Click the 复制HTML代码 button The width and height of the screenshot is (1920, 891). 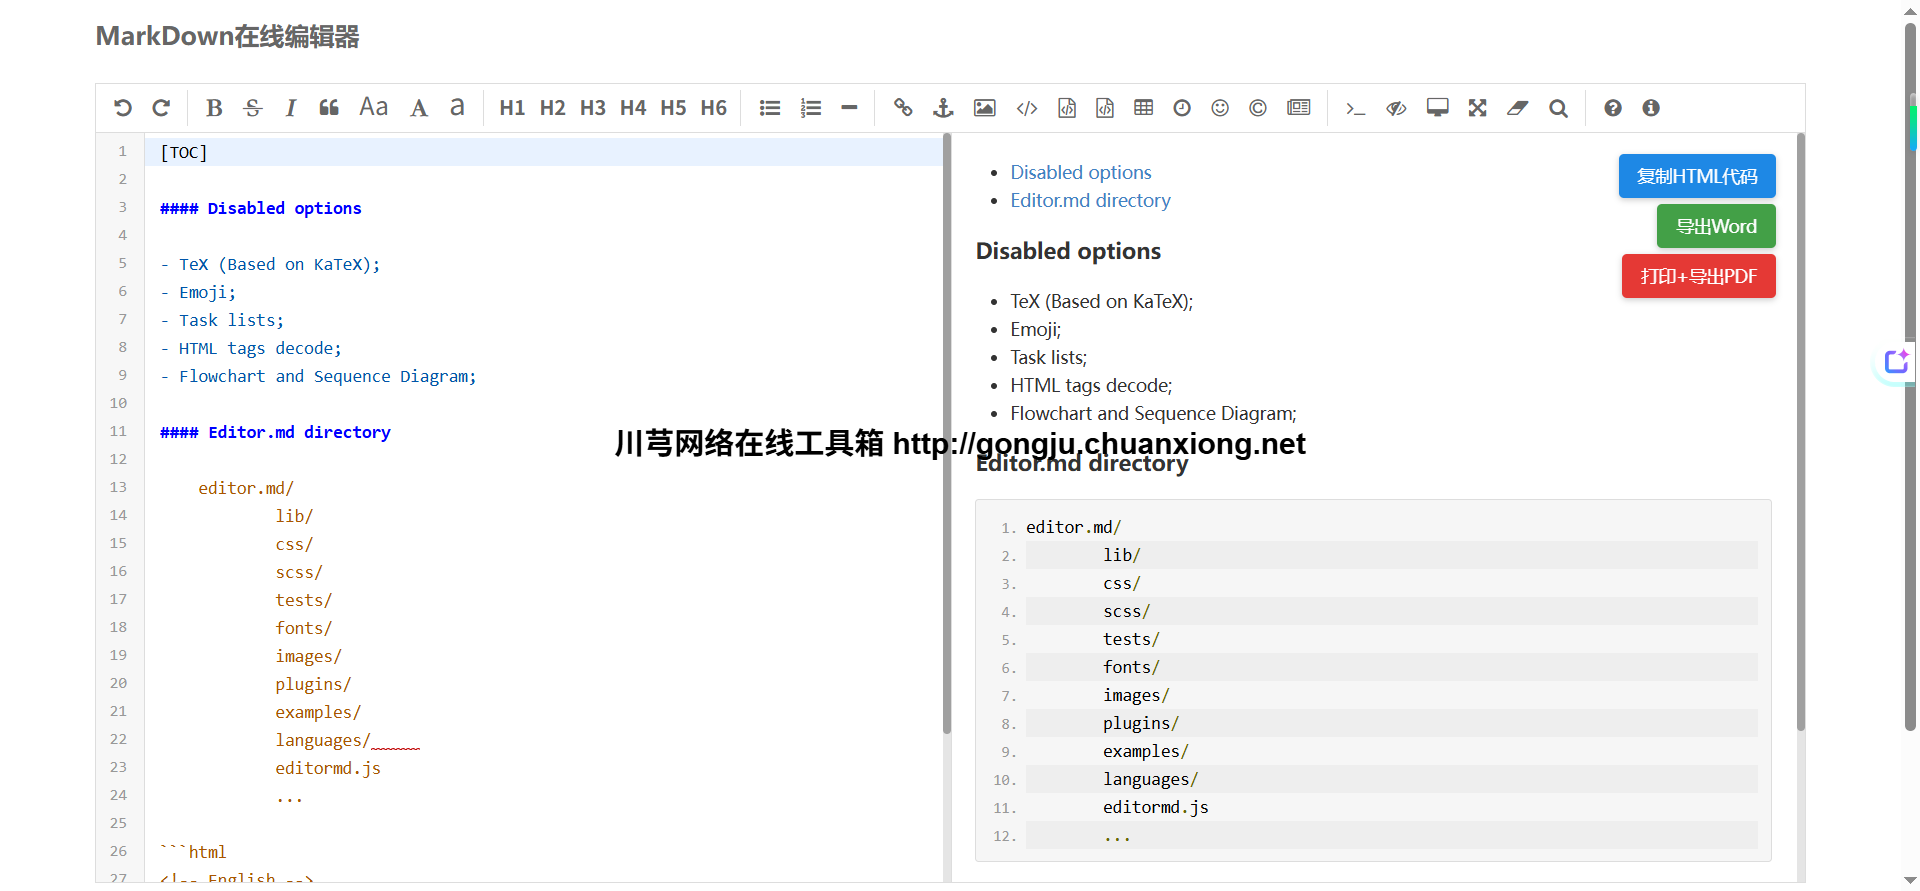(1697, 176)
